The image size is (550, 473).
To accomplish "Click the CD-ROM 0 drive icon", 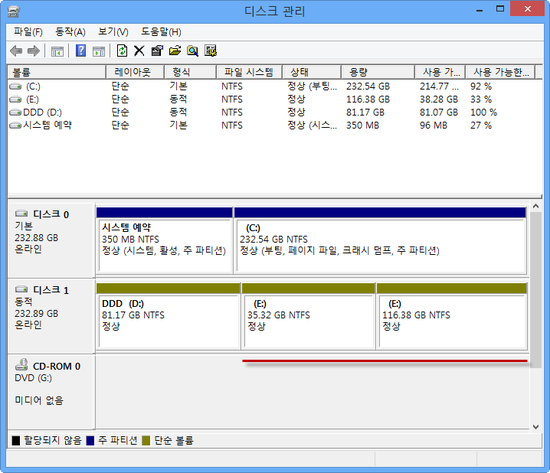I will tap(21, 365).
